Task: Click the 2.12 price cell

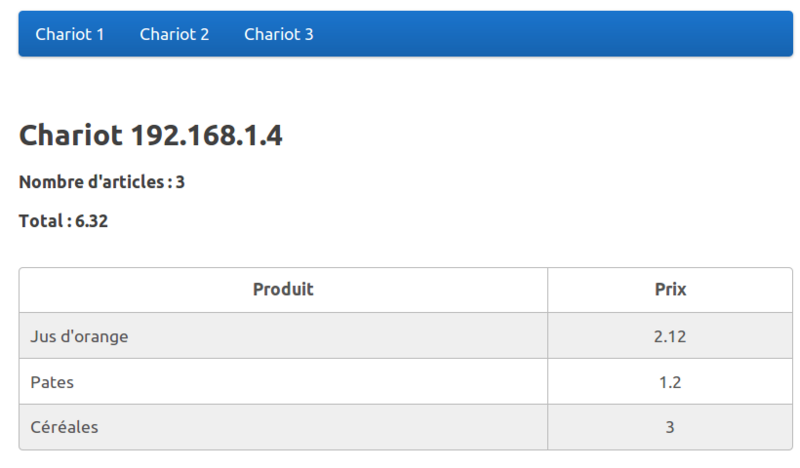Action: point(670,336)
